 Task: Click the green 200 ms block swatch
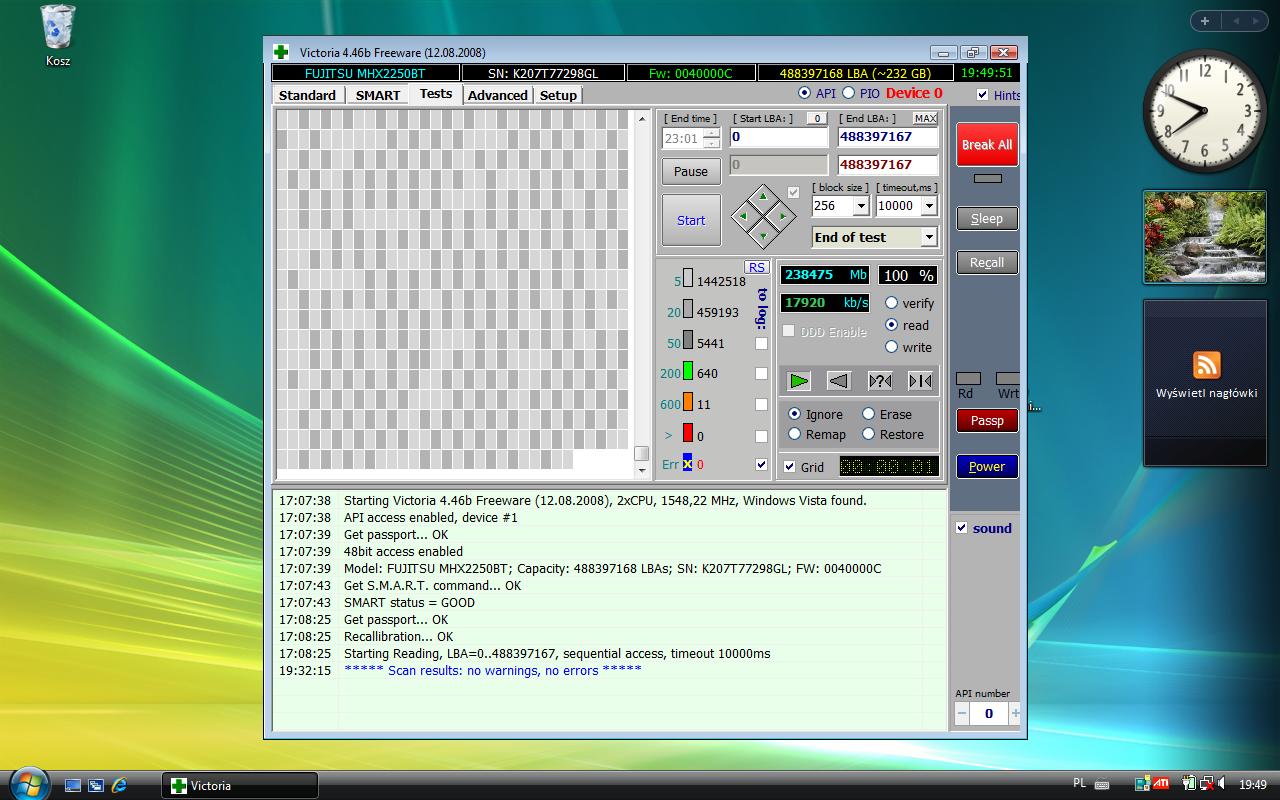(x=688, y=372)
